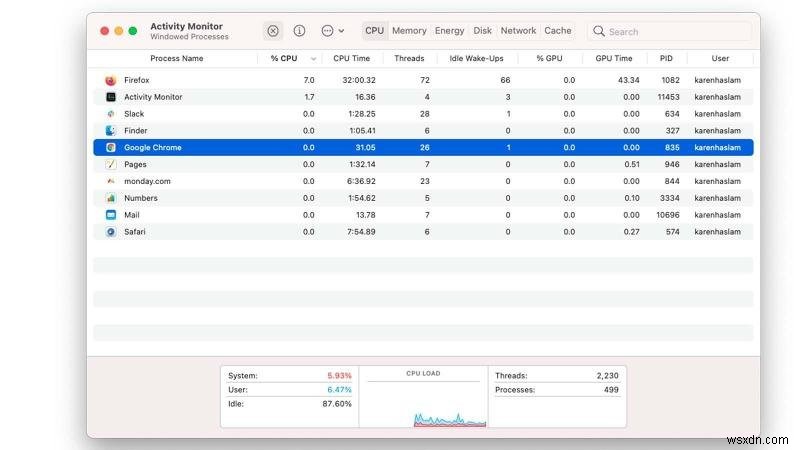Click the monday.com app icon
The image size is (800, 450).
tap(111, 181)
